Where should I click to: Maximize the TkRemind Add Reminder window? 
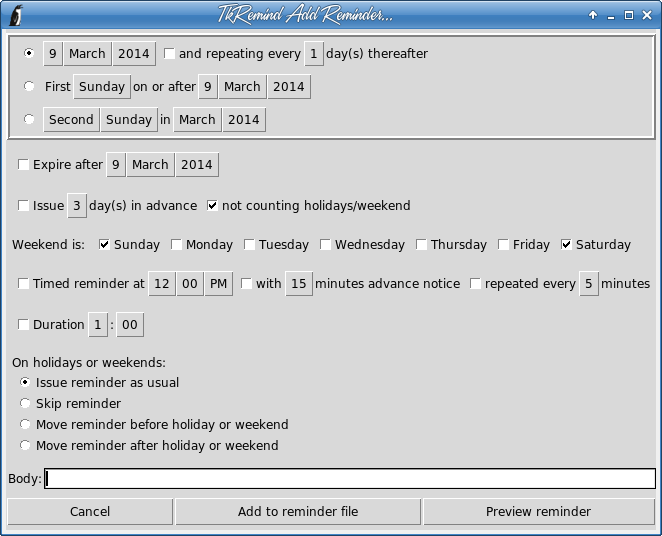point(629,15)
